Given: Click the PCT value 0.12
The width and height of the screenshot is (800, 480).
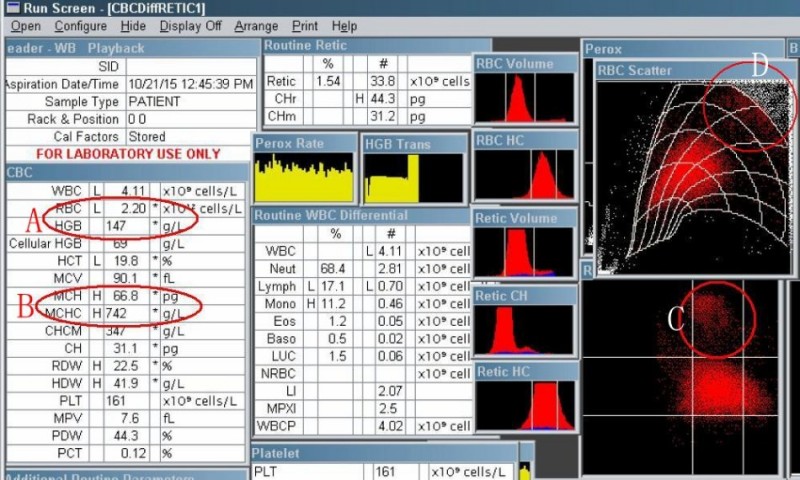Looking at the screenshot, I should point(134,453).
